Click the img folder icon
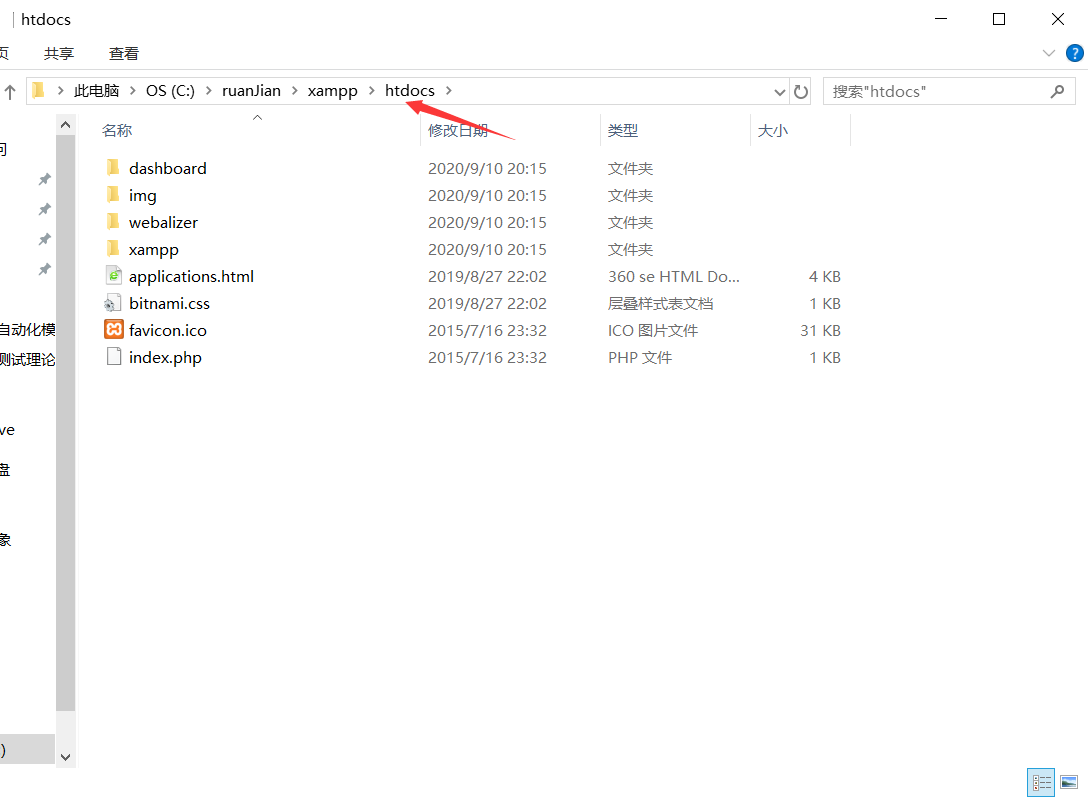 (x=113, y=194)
